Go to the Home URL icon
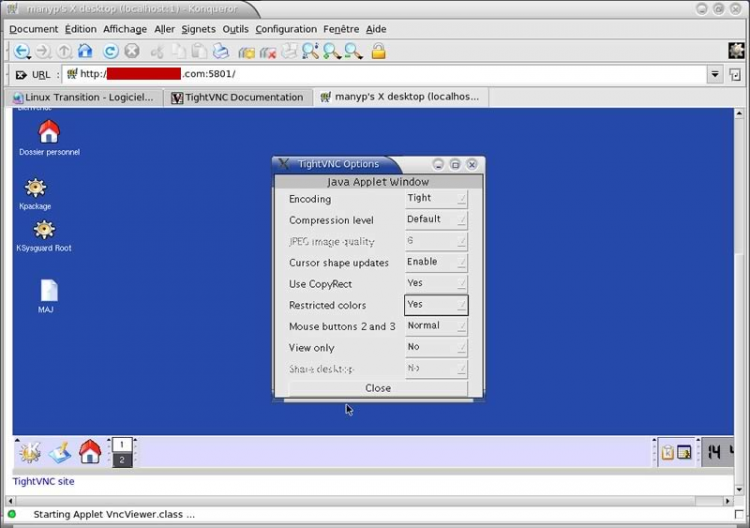The height and width of the screenshot is (528, 750). click(x=85, y=51)
